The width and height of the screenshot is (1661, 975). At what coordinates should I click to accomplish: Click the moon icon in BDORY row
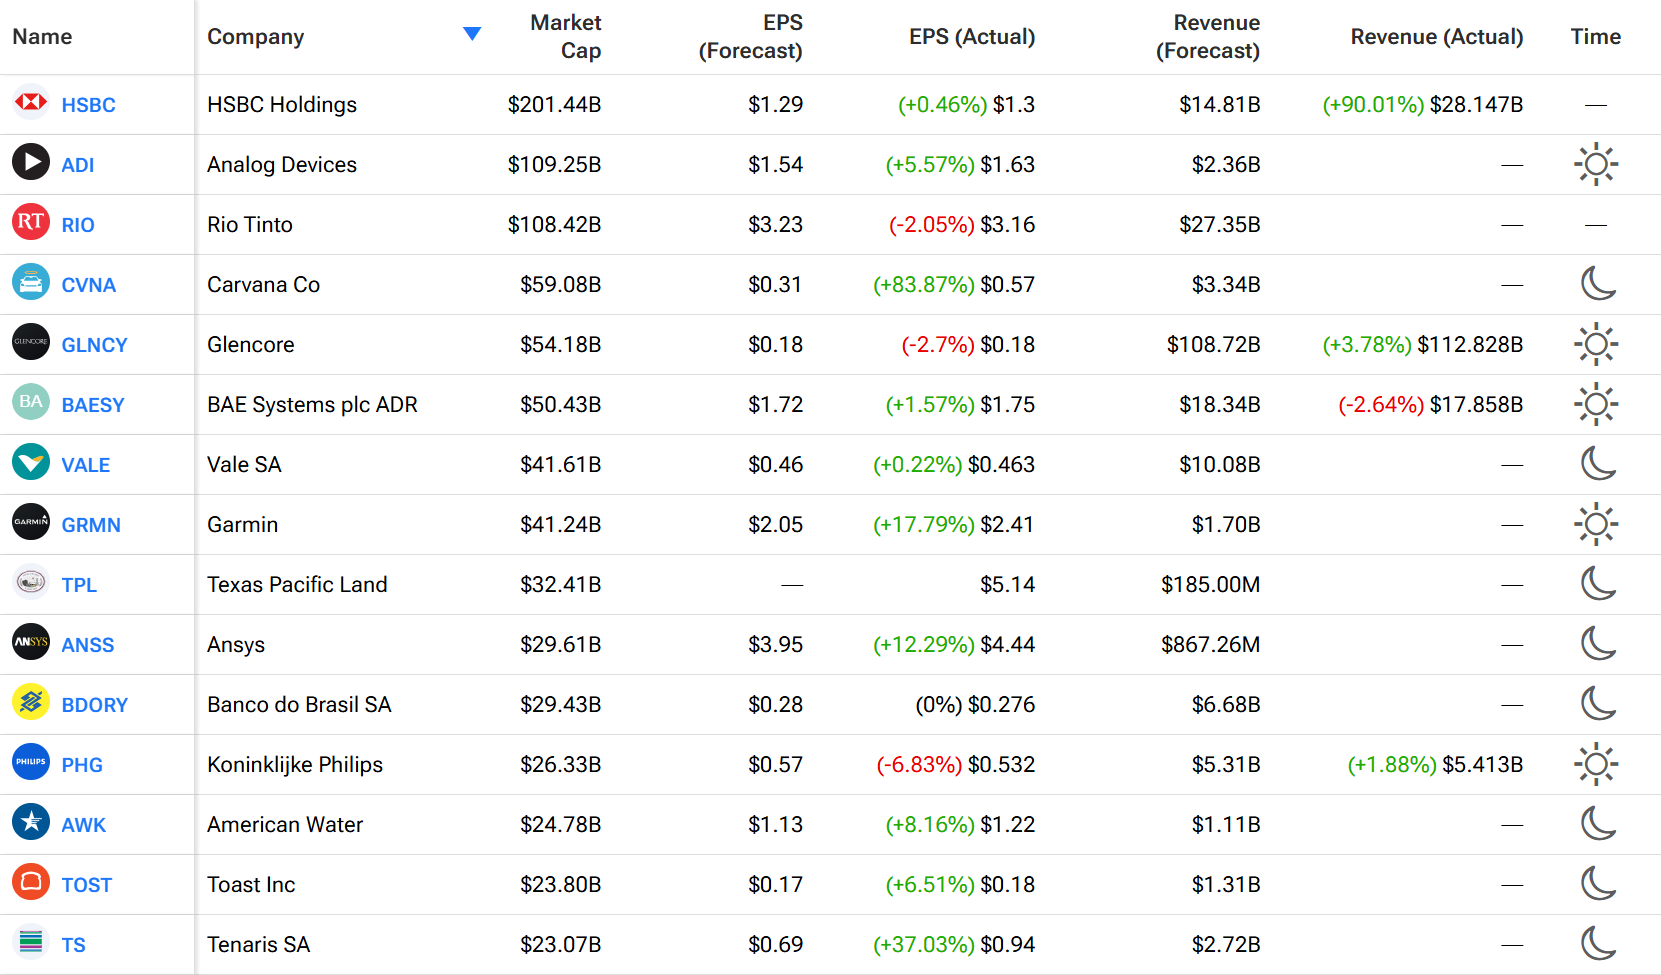click(1598, 704)
